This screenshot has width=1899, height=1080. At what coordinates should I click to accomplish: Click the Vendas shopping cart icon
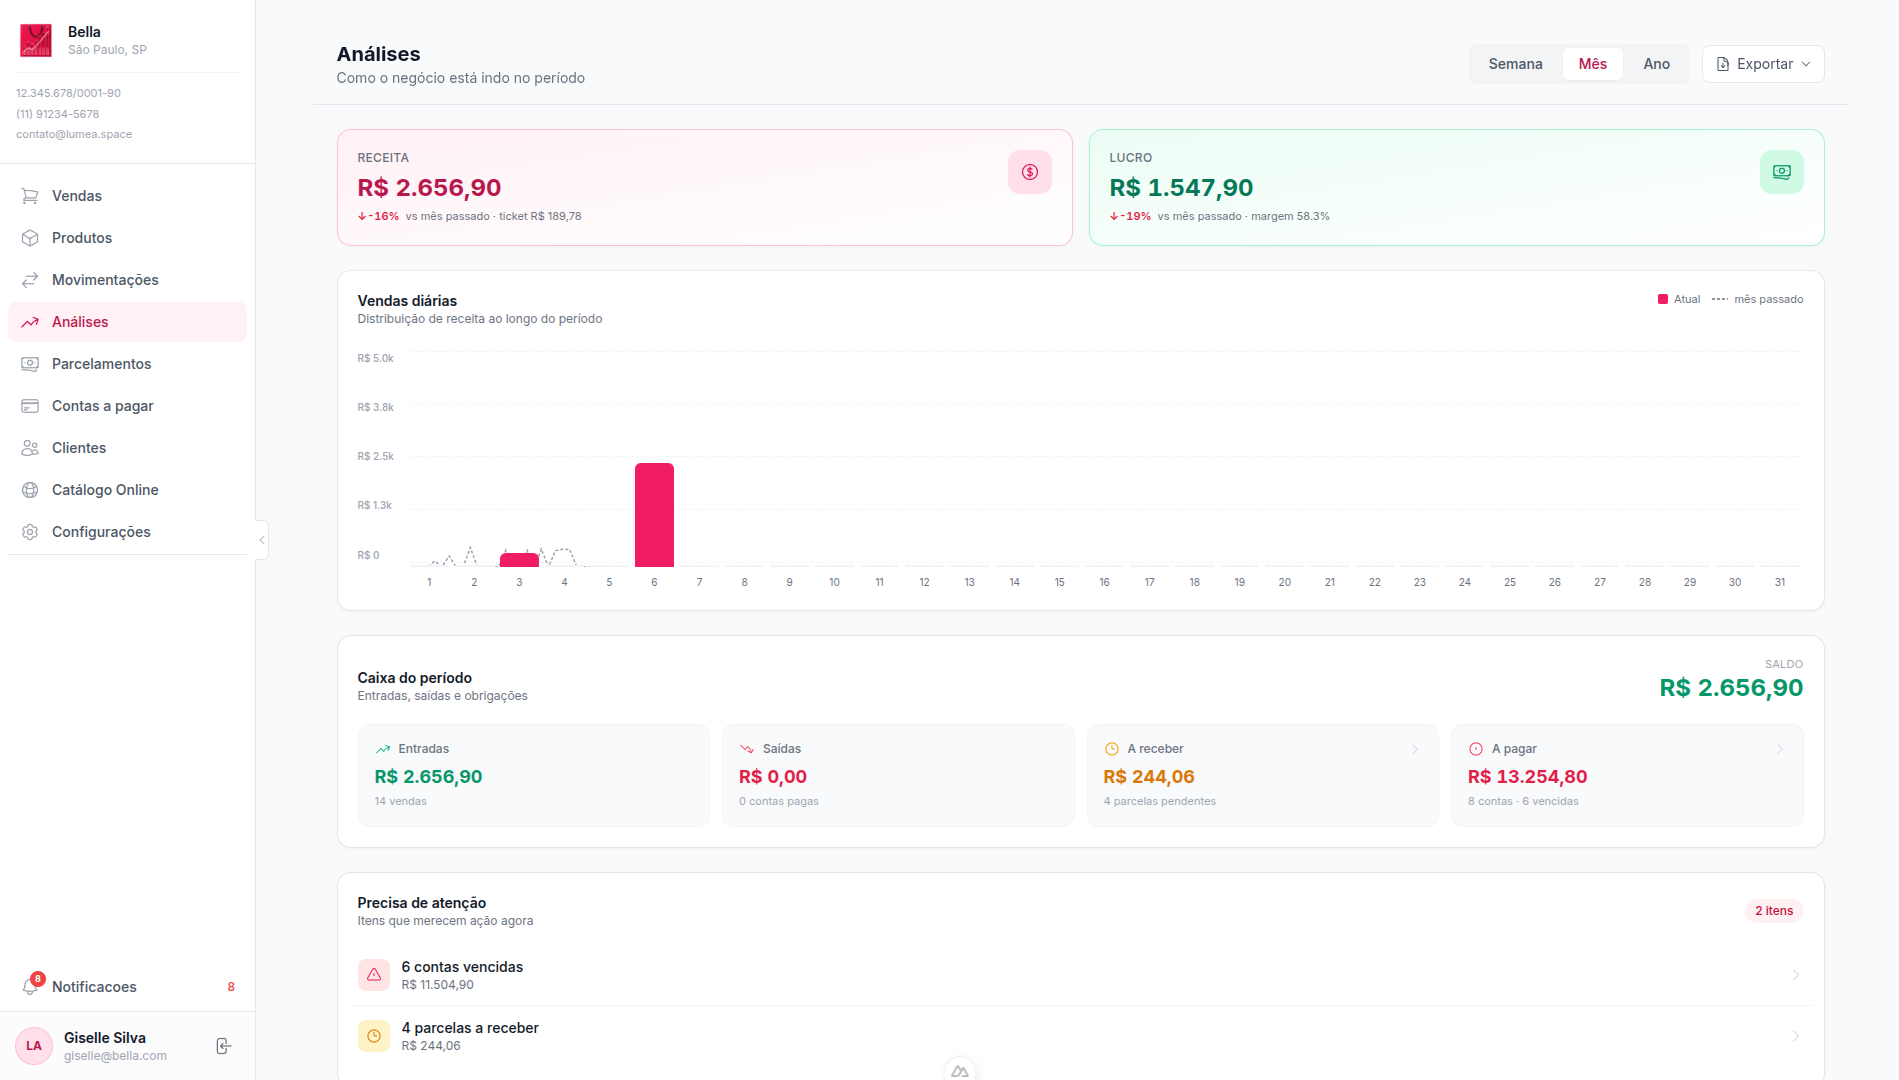30,196
